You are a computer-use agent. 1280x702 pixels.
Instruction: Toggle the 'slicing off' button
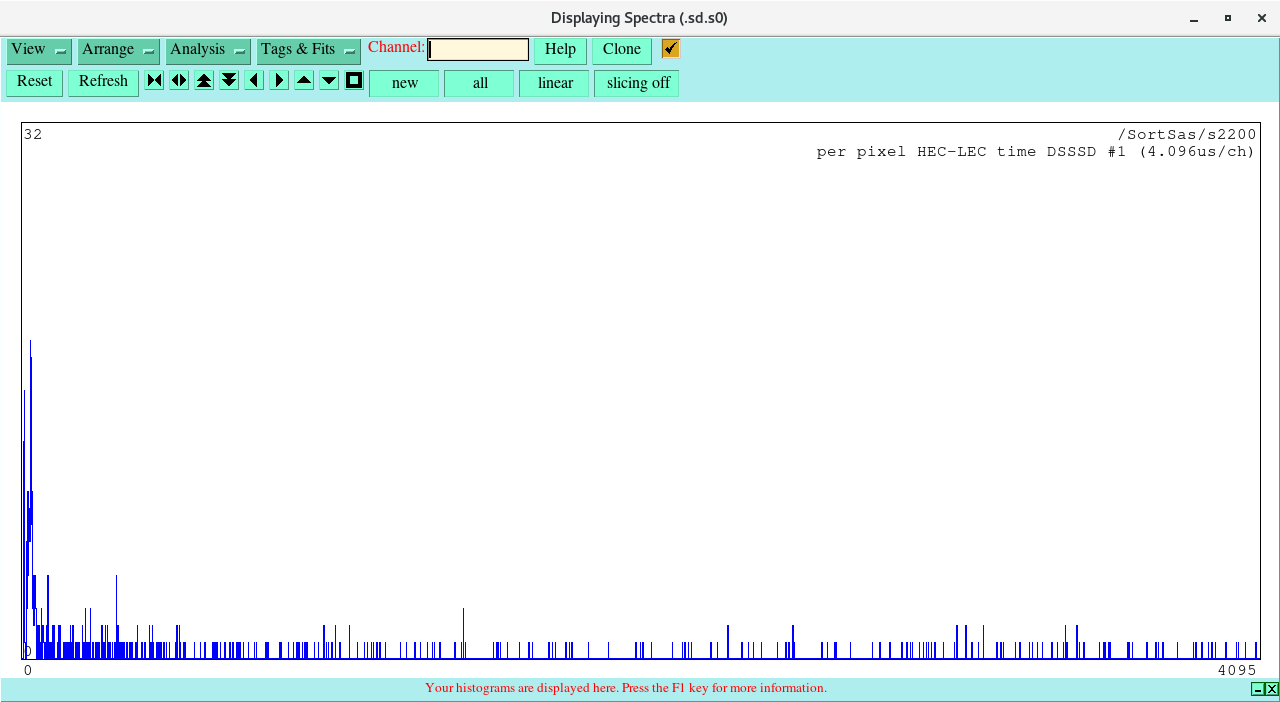click(637, 83)
